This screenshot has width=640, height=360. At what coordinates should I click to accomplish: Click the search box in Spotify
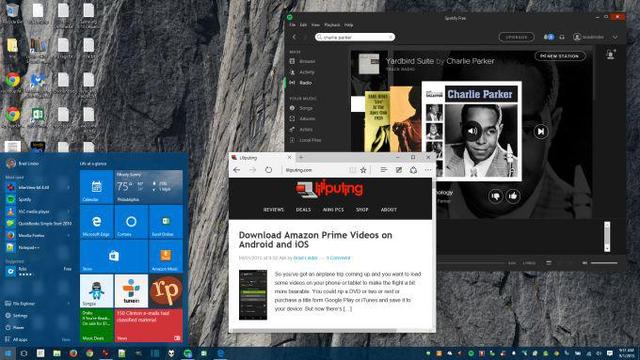355,37
